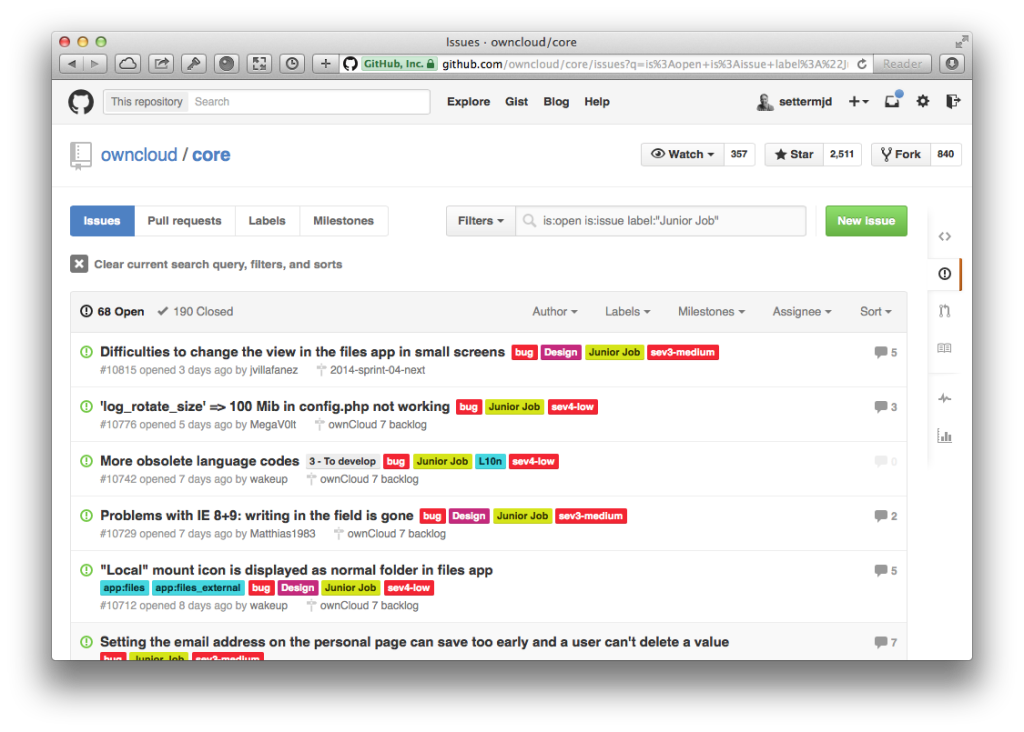
Task: Click the setterrmjd avatar icon
Action: point(764,101)
